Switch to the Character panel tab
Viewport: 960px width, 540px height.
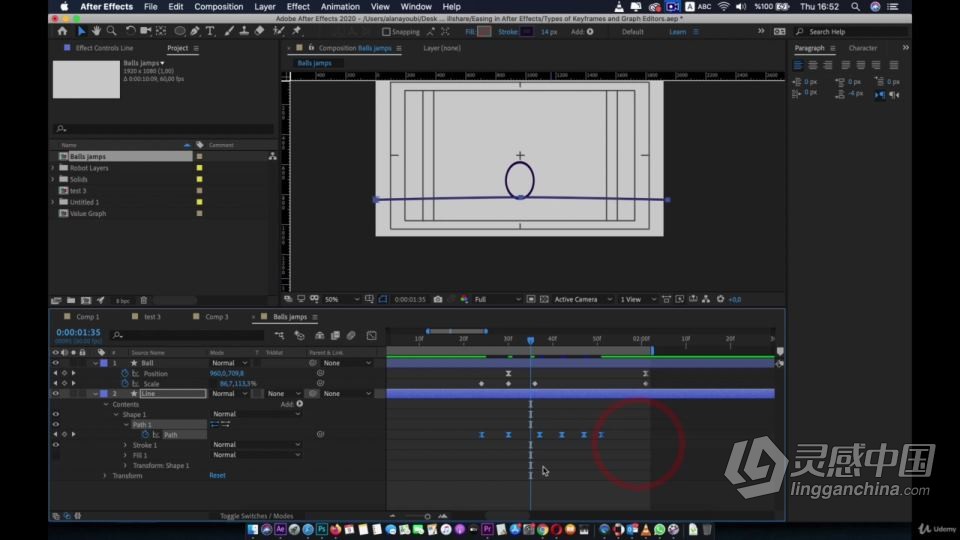tap(863, 48)
